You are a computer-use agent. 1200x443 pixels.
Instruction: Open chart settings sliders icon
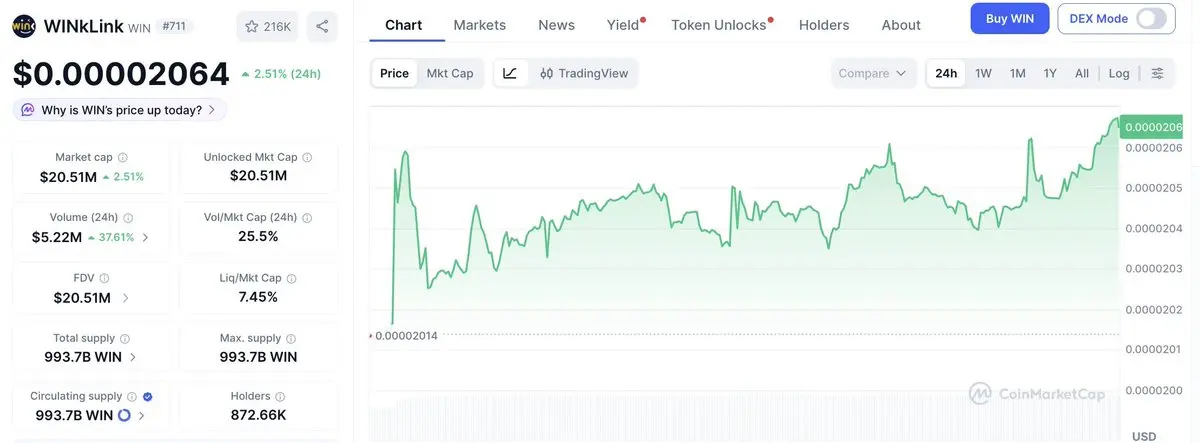coord(1157,73)
